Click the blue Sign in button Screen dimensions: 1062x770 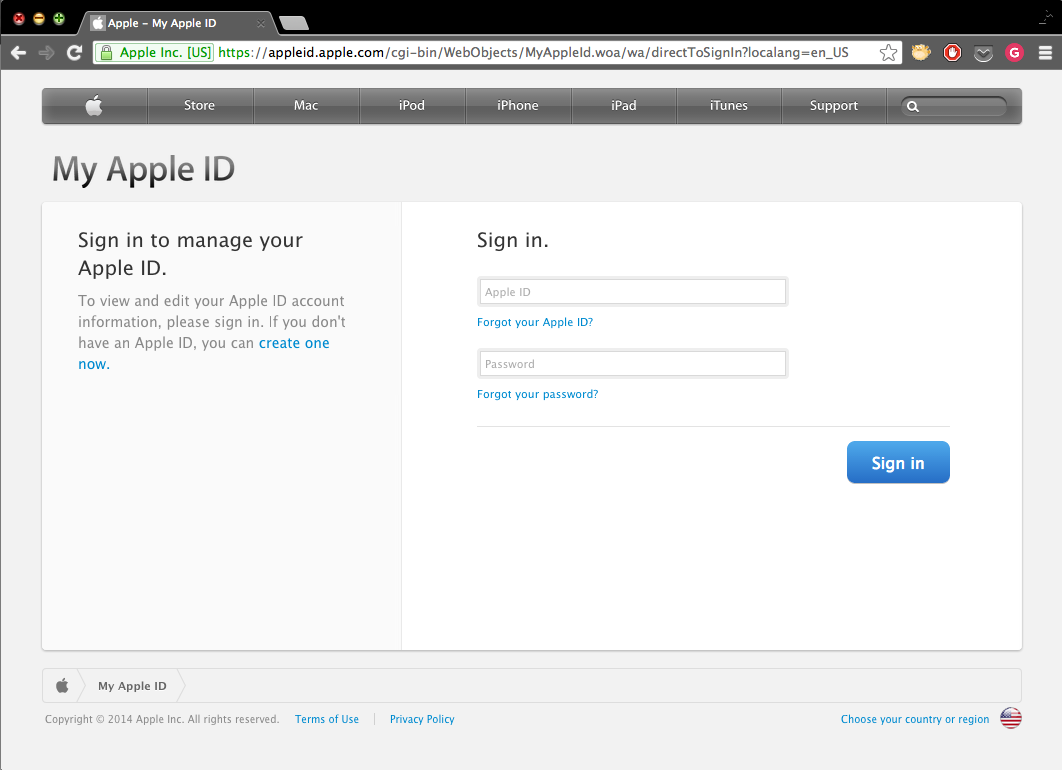click(x=898, y=463)
